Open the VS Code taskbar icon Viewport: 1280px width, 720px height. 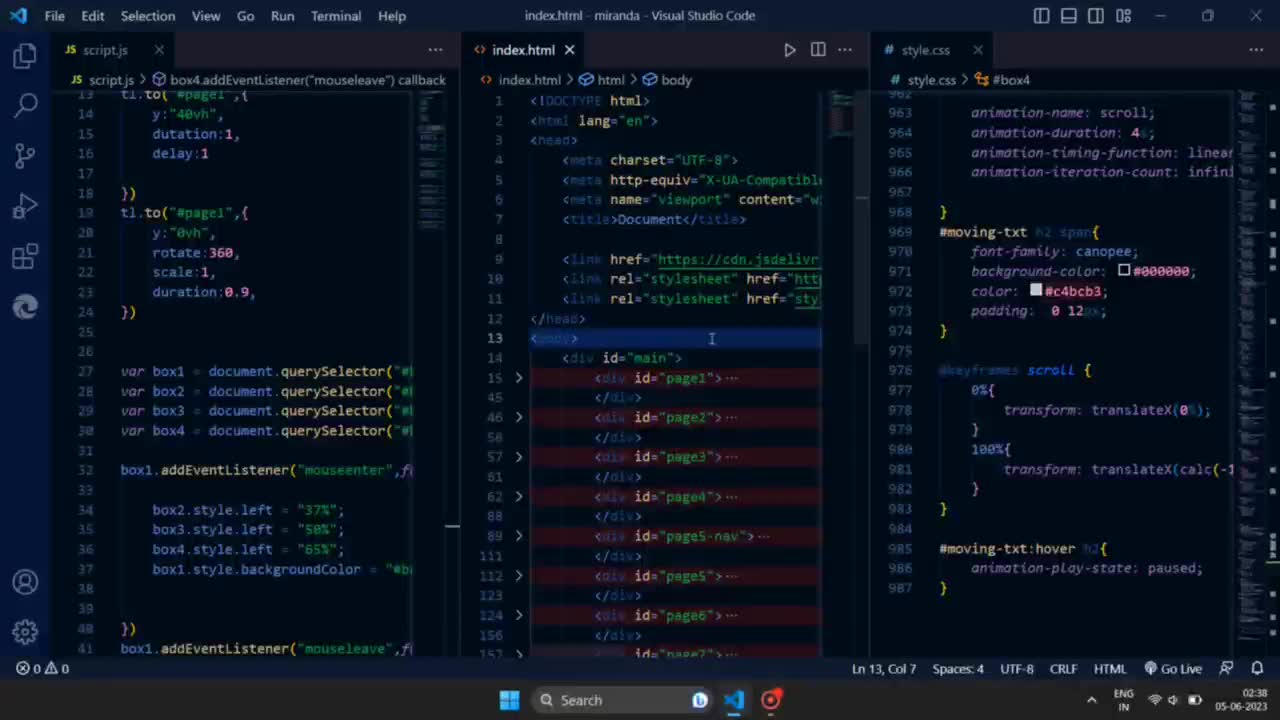click(734, 700)
